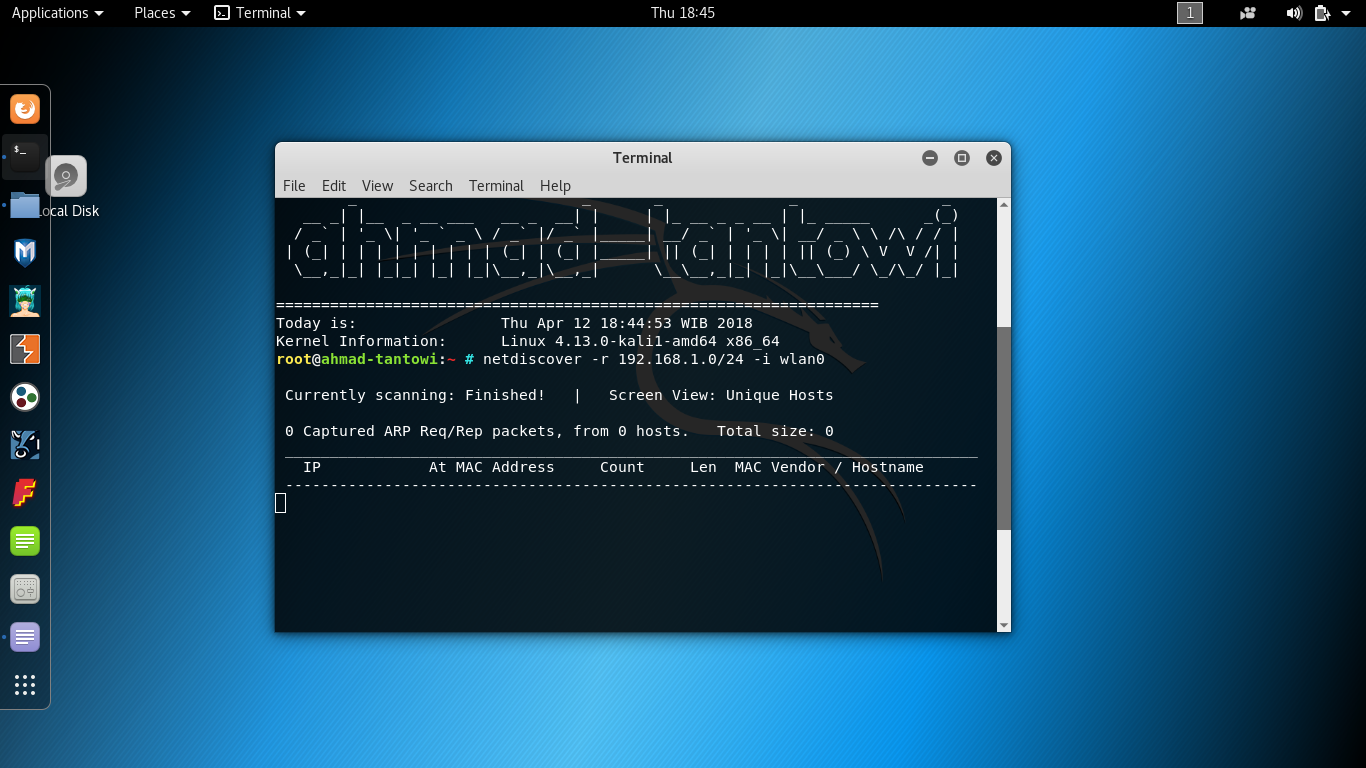Image resolution: width=1366 pixels, height=768 pixels.
Task: Launch BeEF framework dock icon
Action: point(25,445)
